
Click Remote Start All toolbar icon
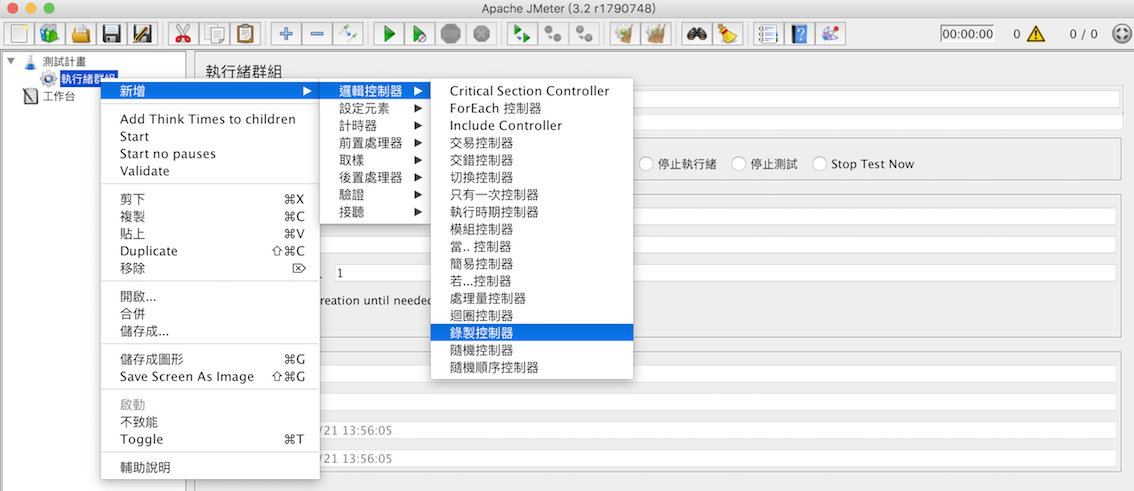[521, 33]
